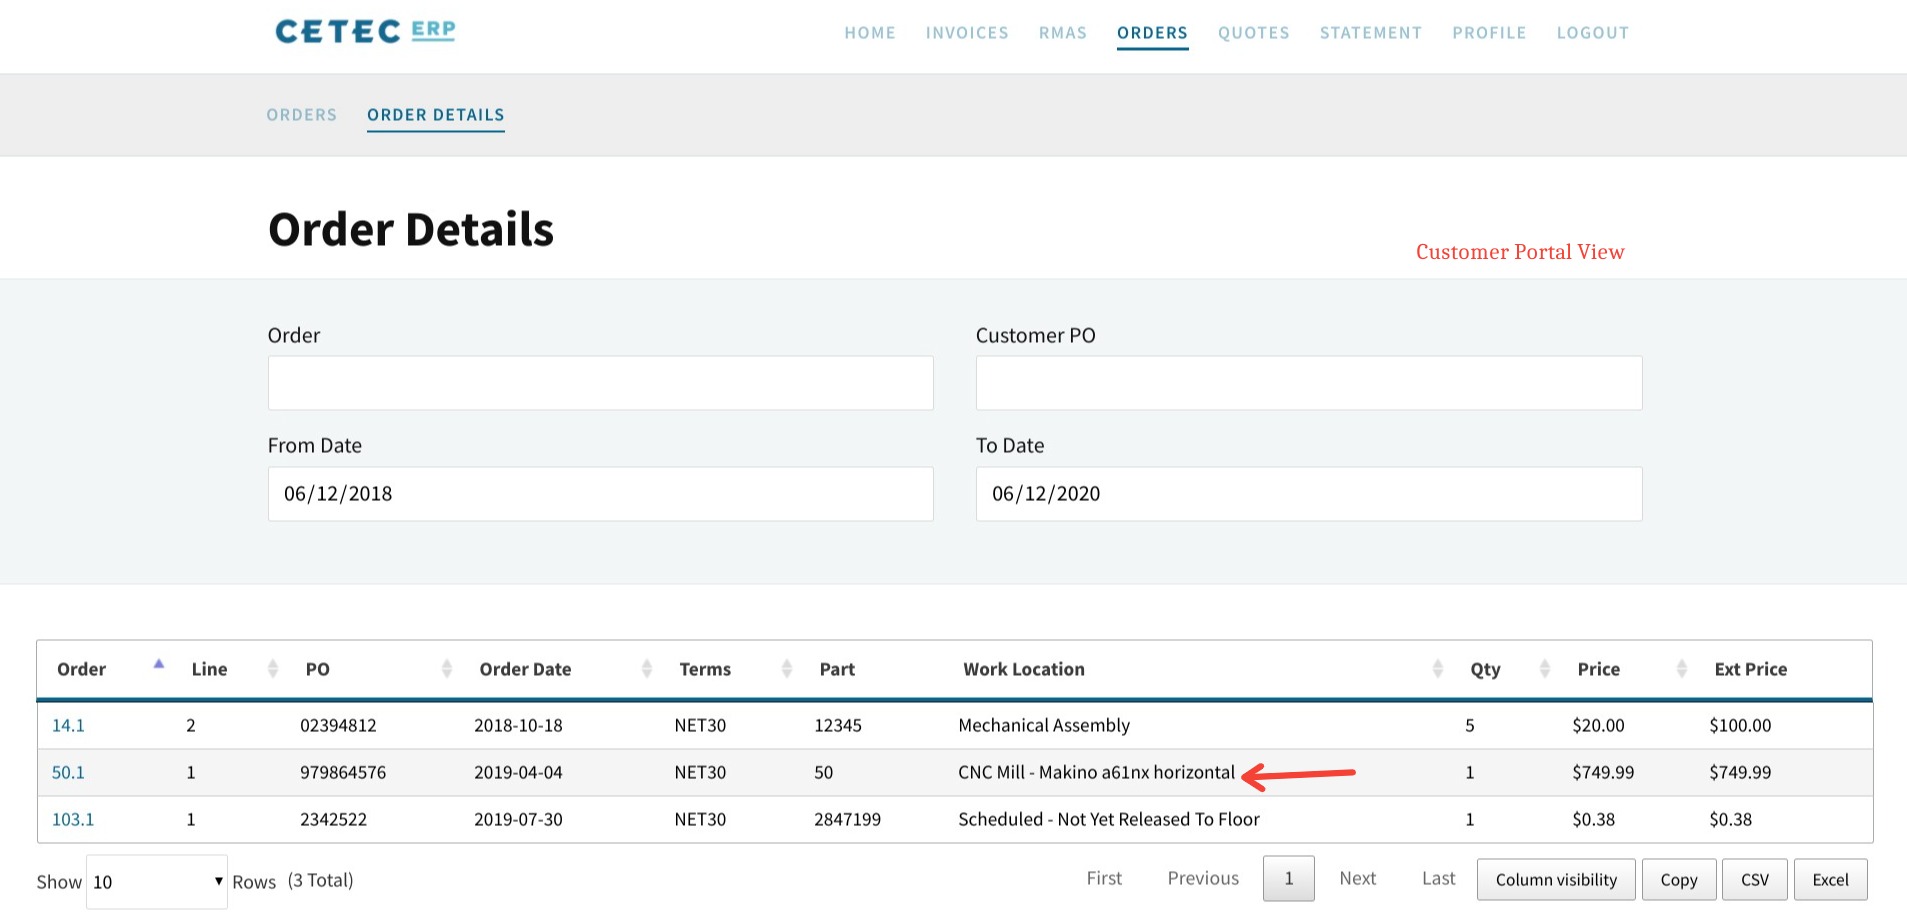1907x916 pixels.
Task: Go to Last page
Action: [1439, 878]
